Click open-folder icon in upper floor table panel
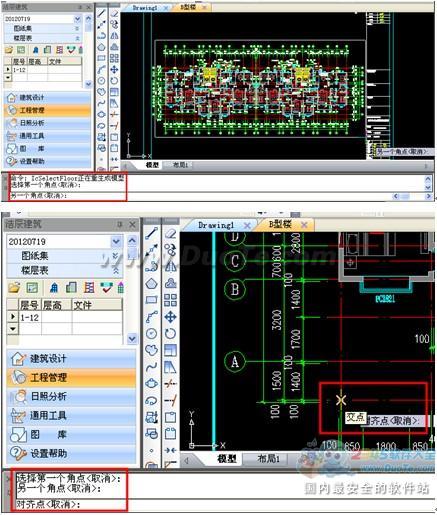Viewport: 437px width, 515px height. pos(9,50)
